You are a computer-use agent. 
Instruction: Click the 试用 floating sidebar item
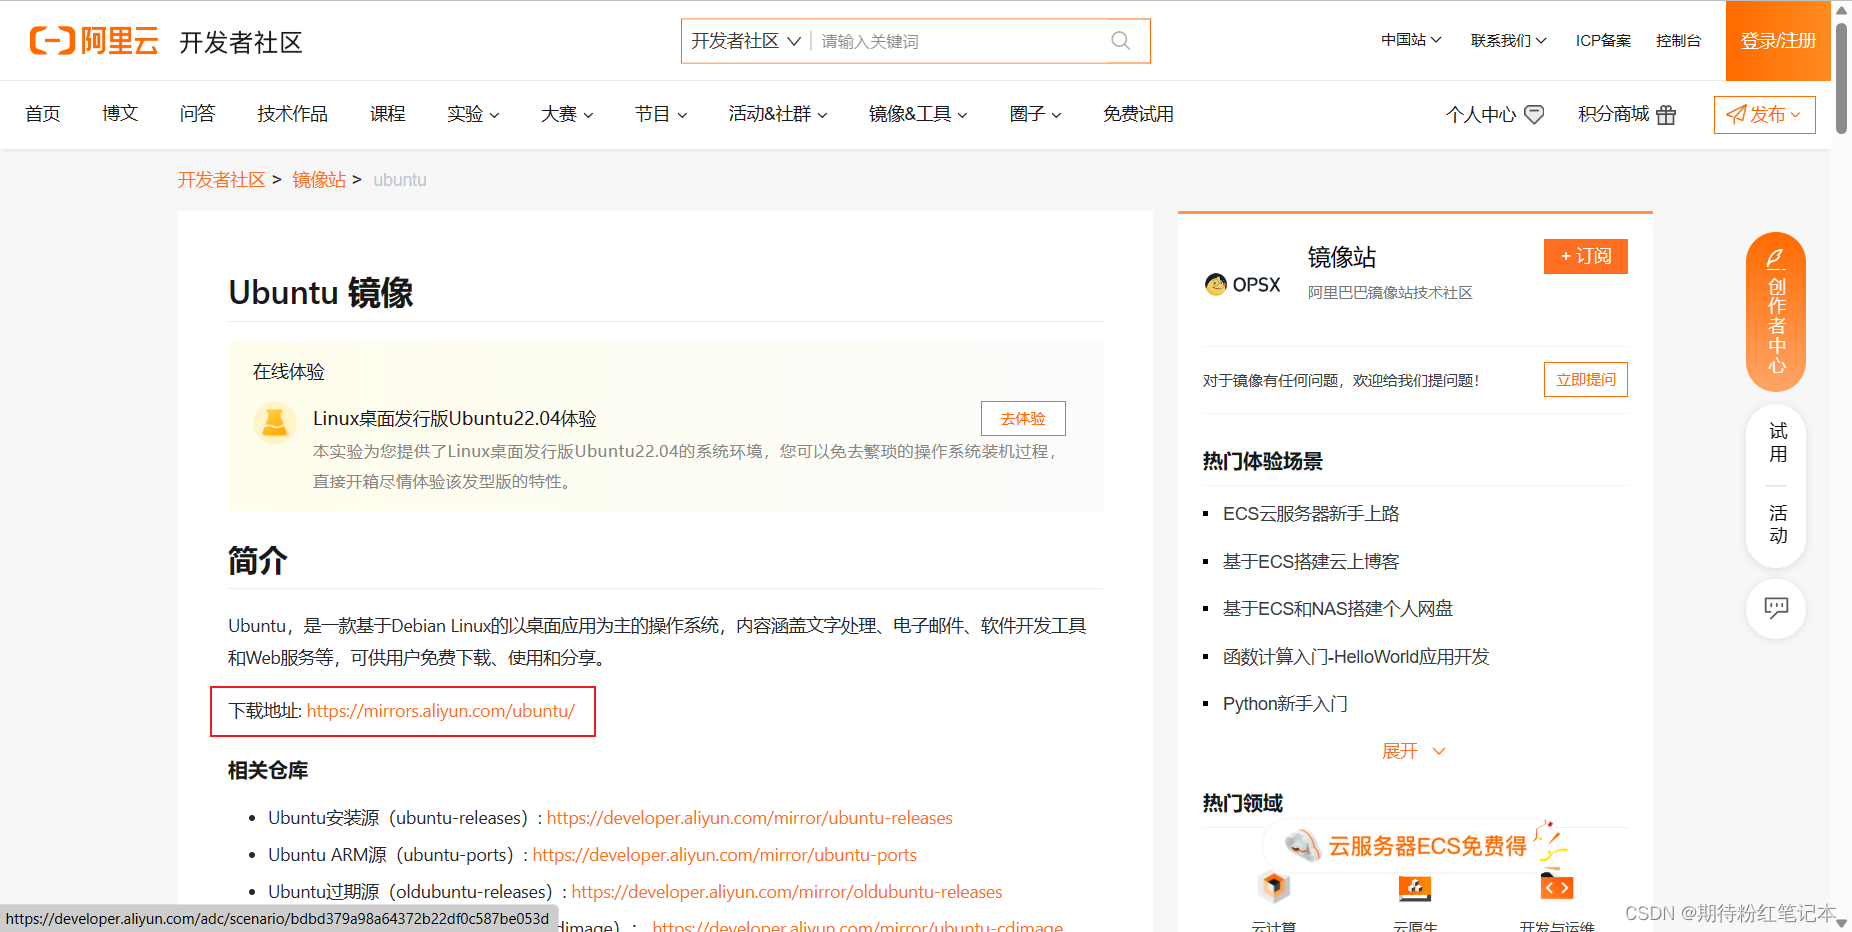pos(1777,443)
